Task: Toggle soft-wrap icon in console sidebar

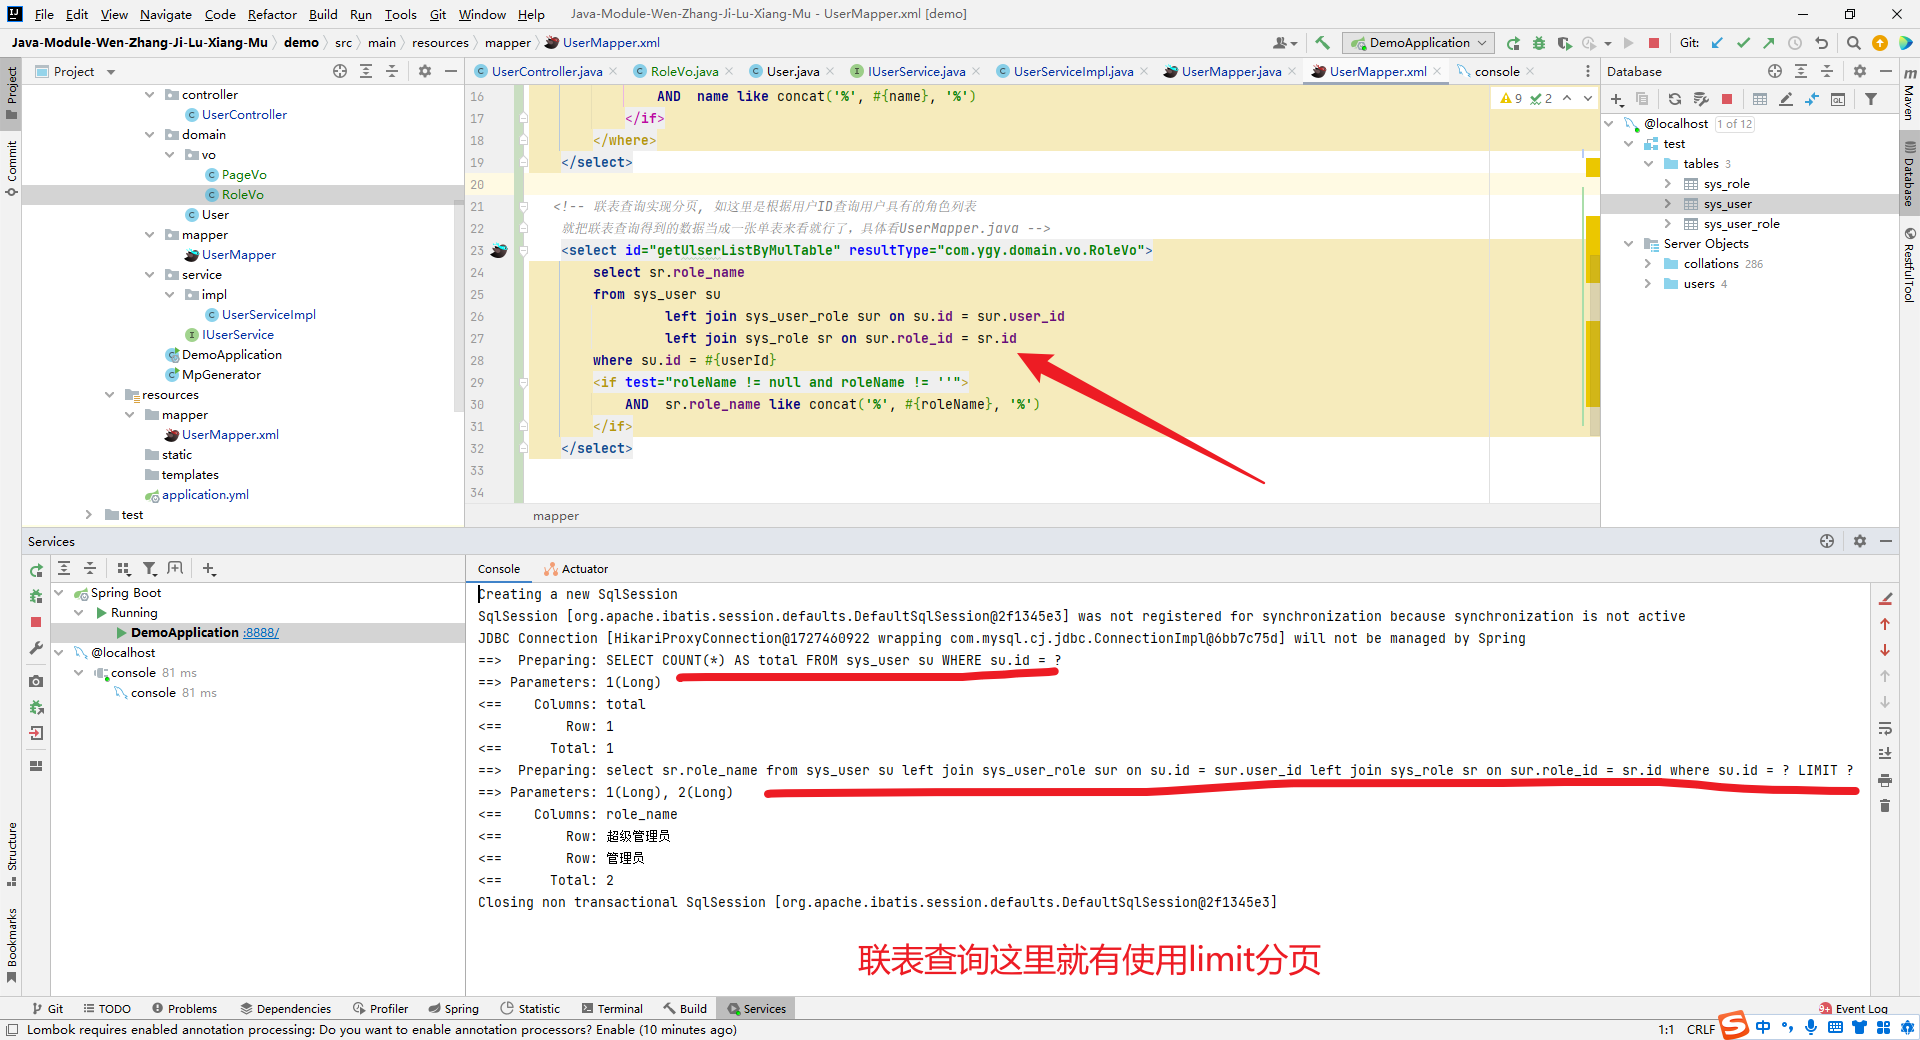Action: pyautogui.click(x=1885, y=728)
